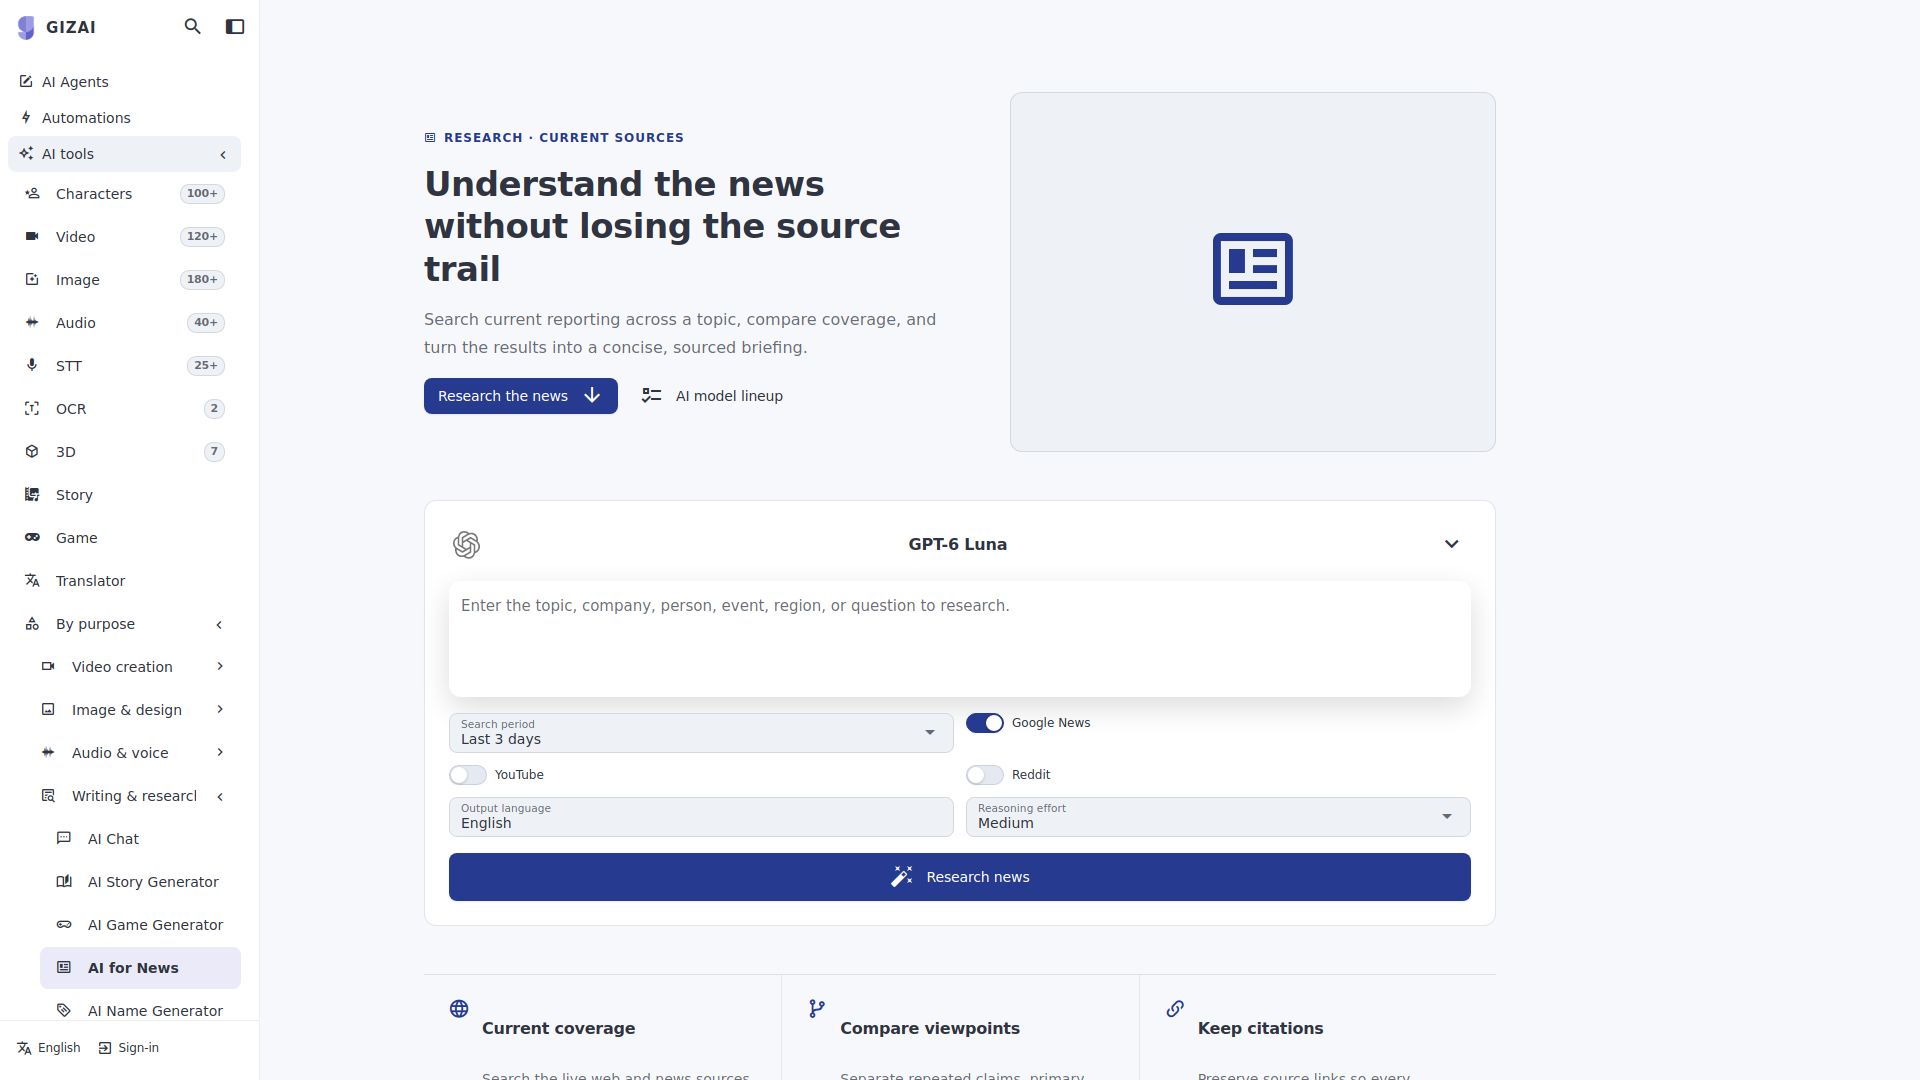Open the Search period dropdown
This screenshot has height=1080, width=1920.
701,733
